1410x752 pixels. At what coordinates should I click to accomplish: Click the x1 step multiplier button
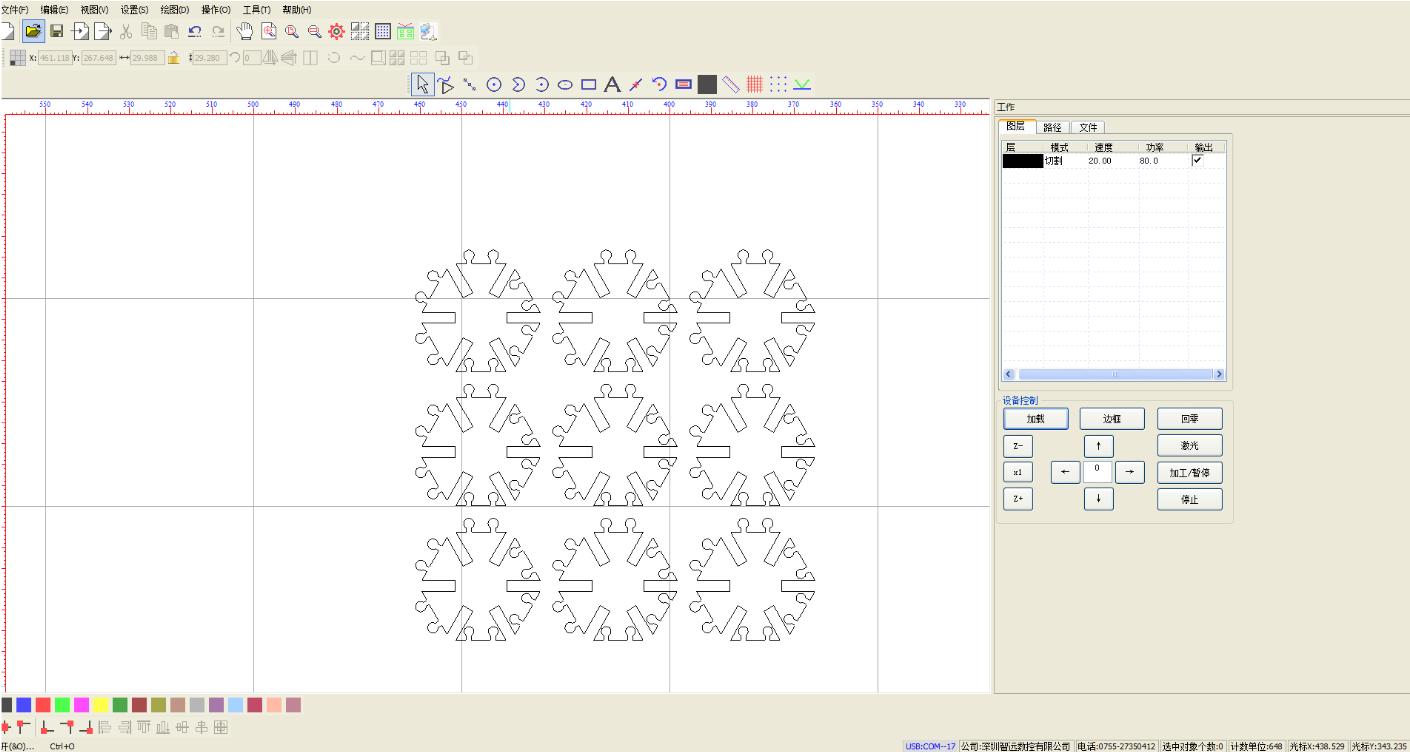[x=1018, y=472]
